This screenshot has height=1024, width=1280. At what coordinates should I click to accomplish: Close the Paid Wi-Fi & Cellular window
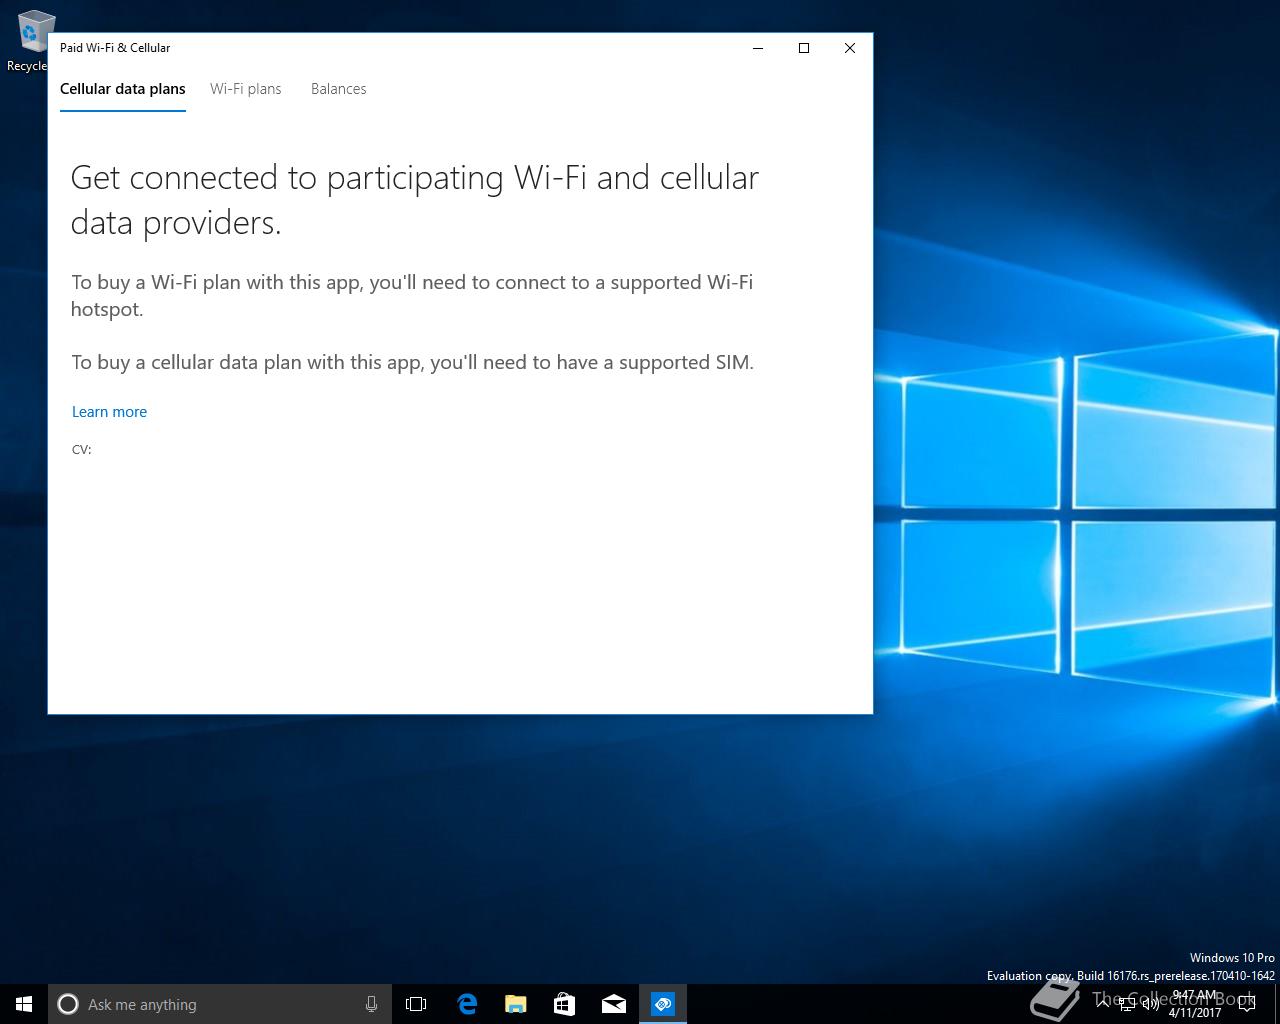(850, 48)
